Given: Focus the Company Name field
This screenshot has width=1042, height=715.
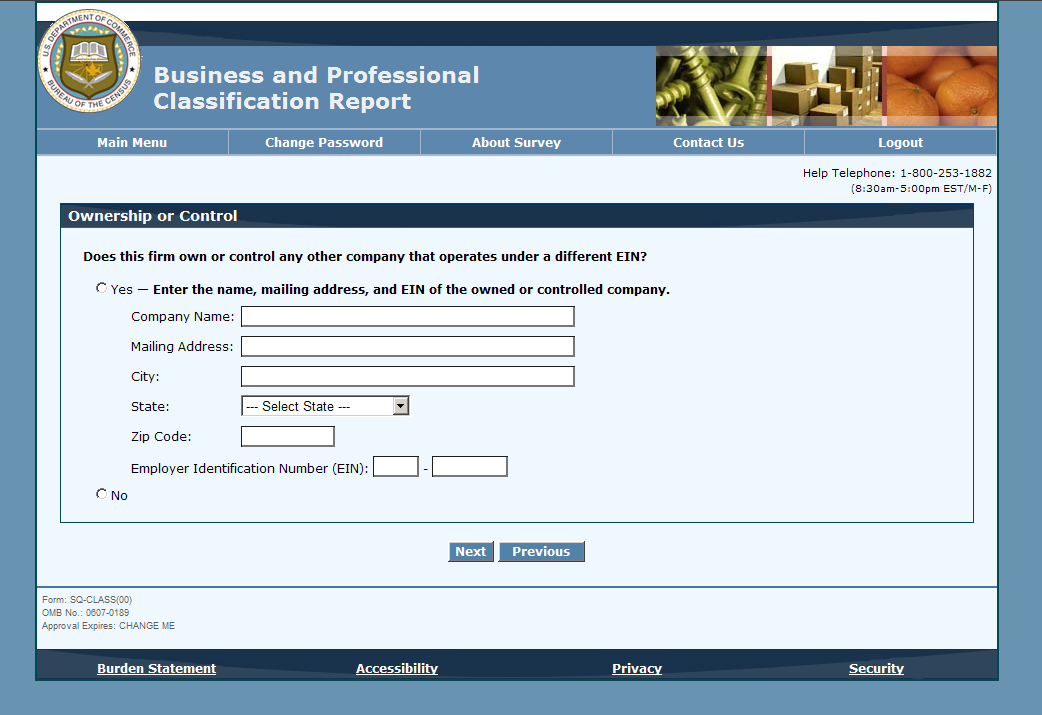Looking at the screenshot, I should tap(407, 316).
